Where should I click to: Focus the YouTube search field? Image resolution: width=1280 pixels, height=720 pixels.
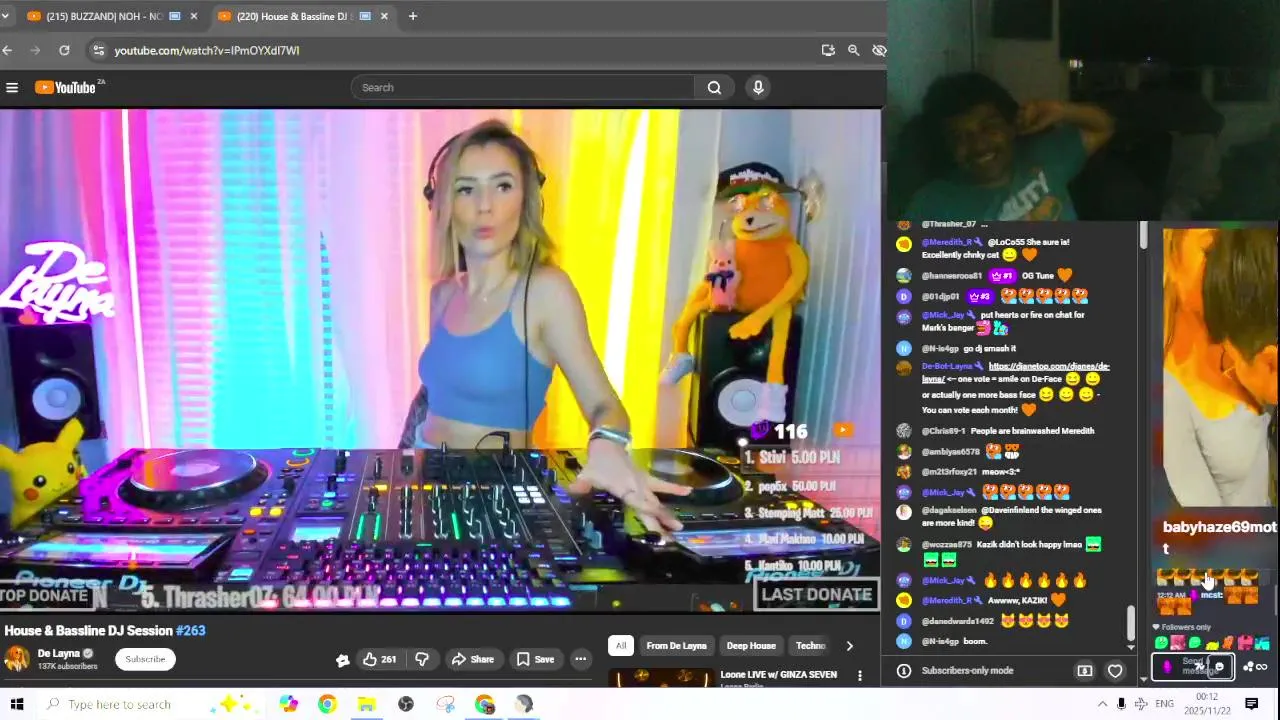click(522, 88)
